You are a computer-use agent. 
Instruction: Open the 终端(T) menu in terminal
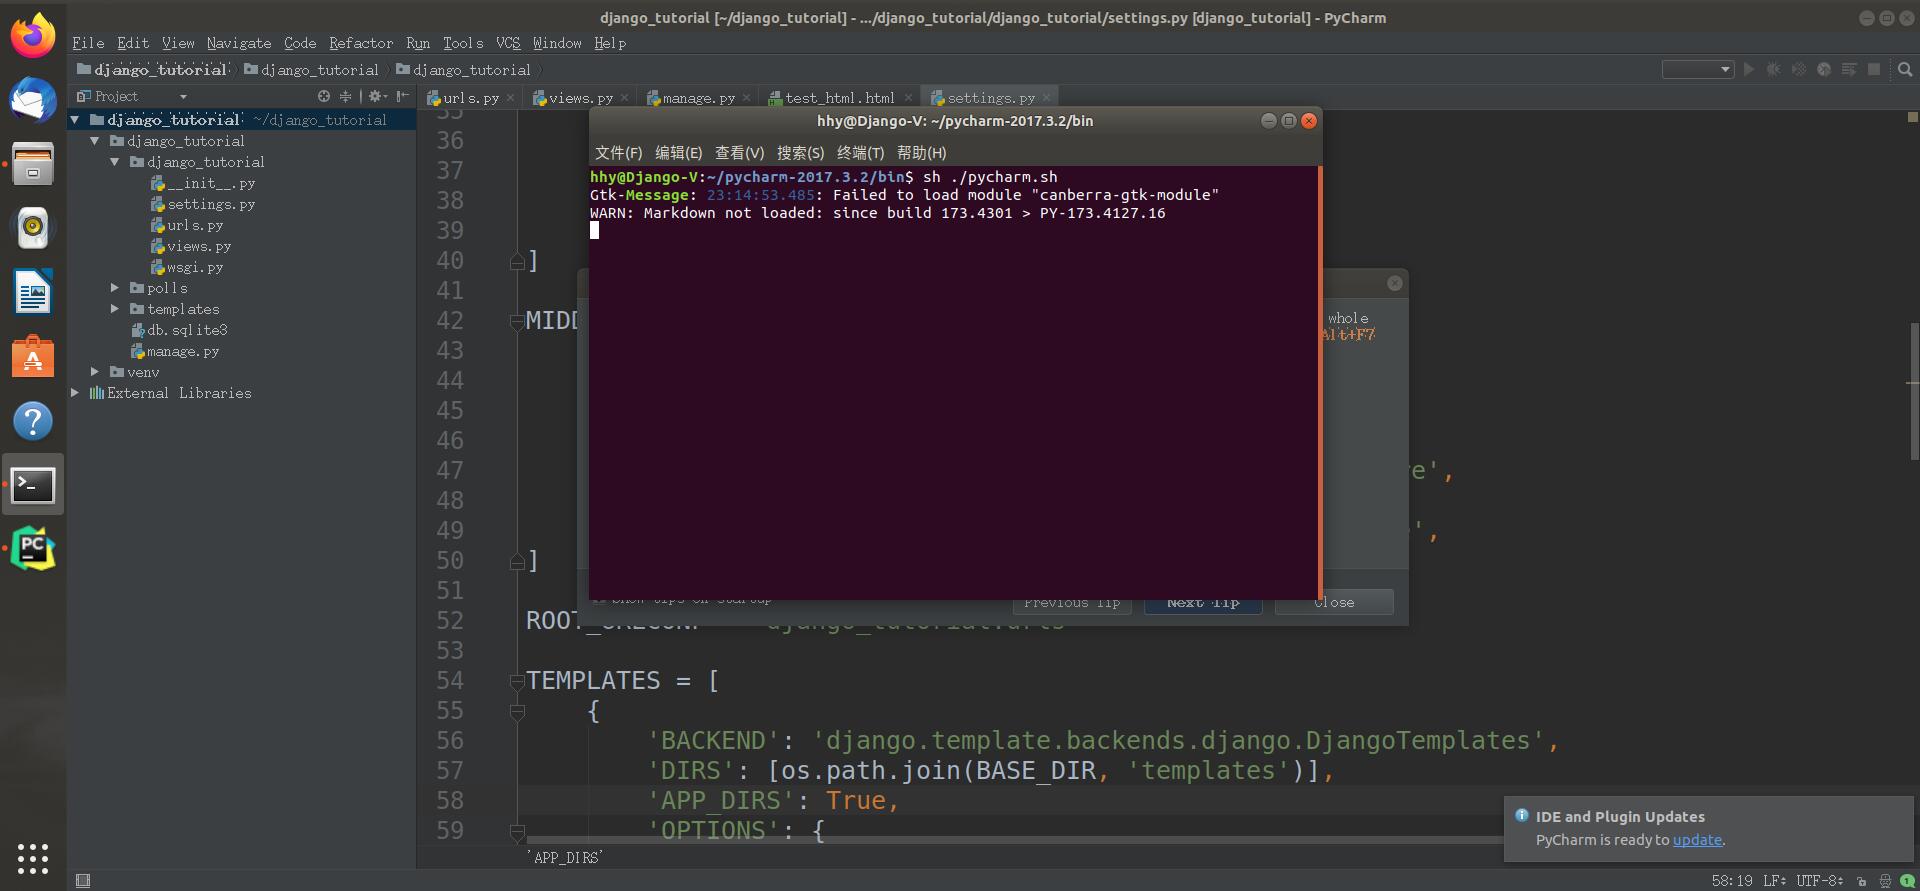860,153
